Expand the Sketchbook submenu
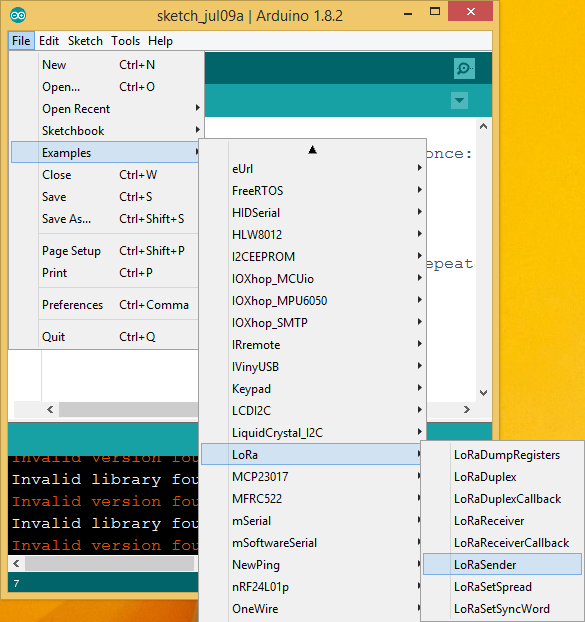Viewport: 585px width, 622px height. tap(105, 131)
